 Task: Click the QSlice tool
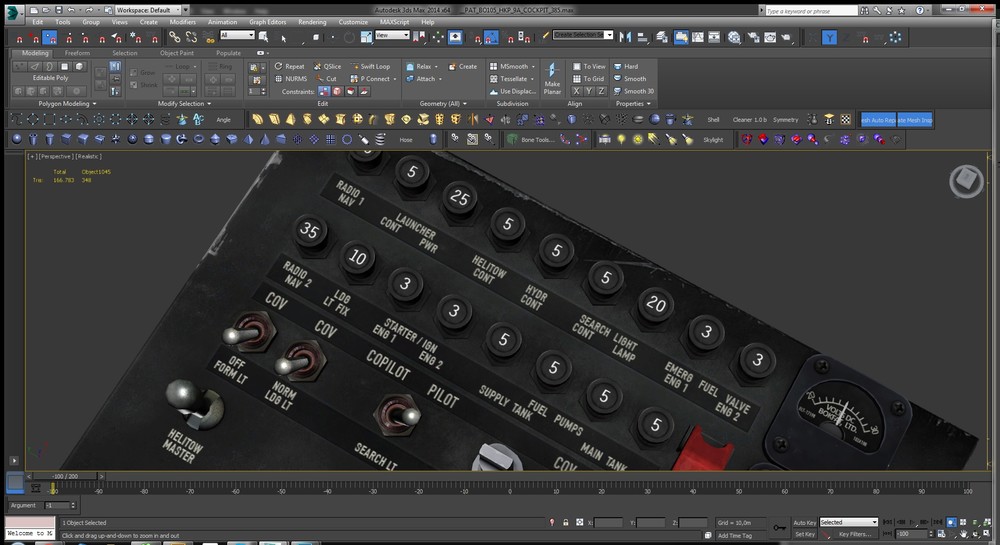[327, 66]
